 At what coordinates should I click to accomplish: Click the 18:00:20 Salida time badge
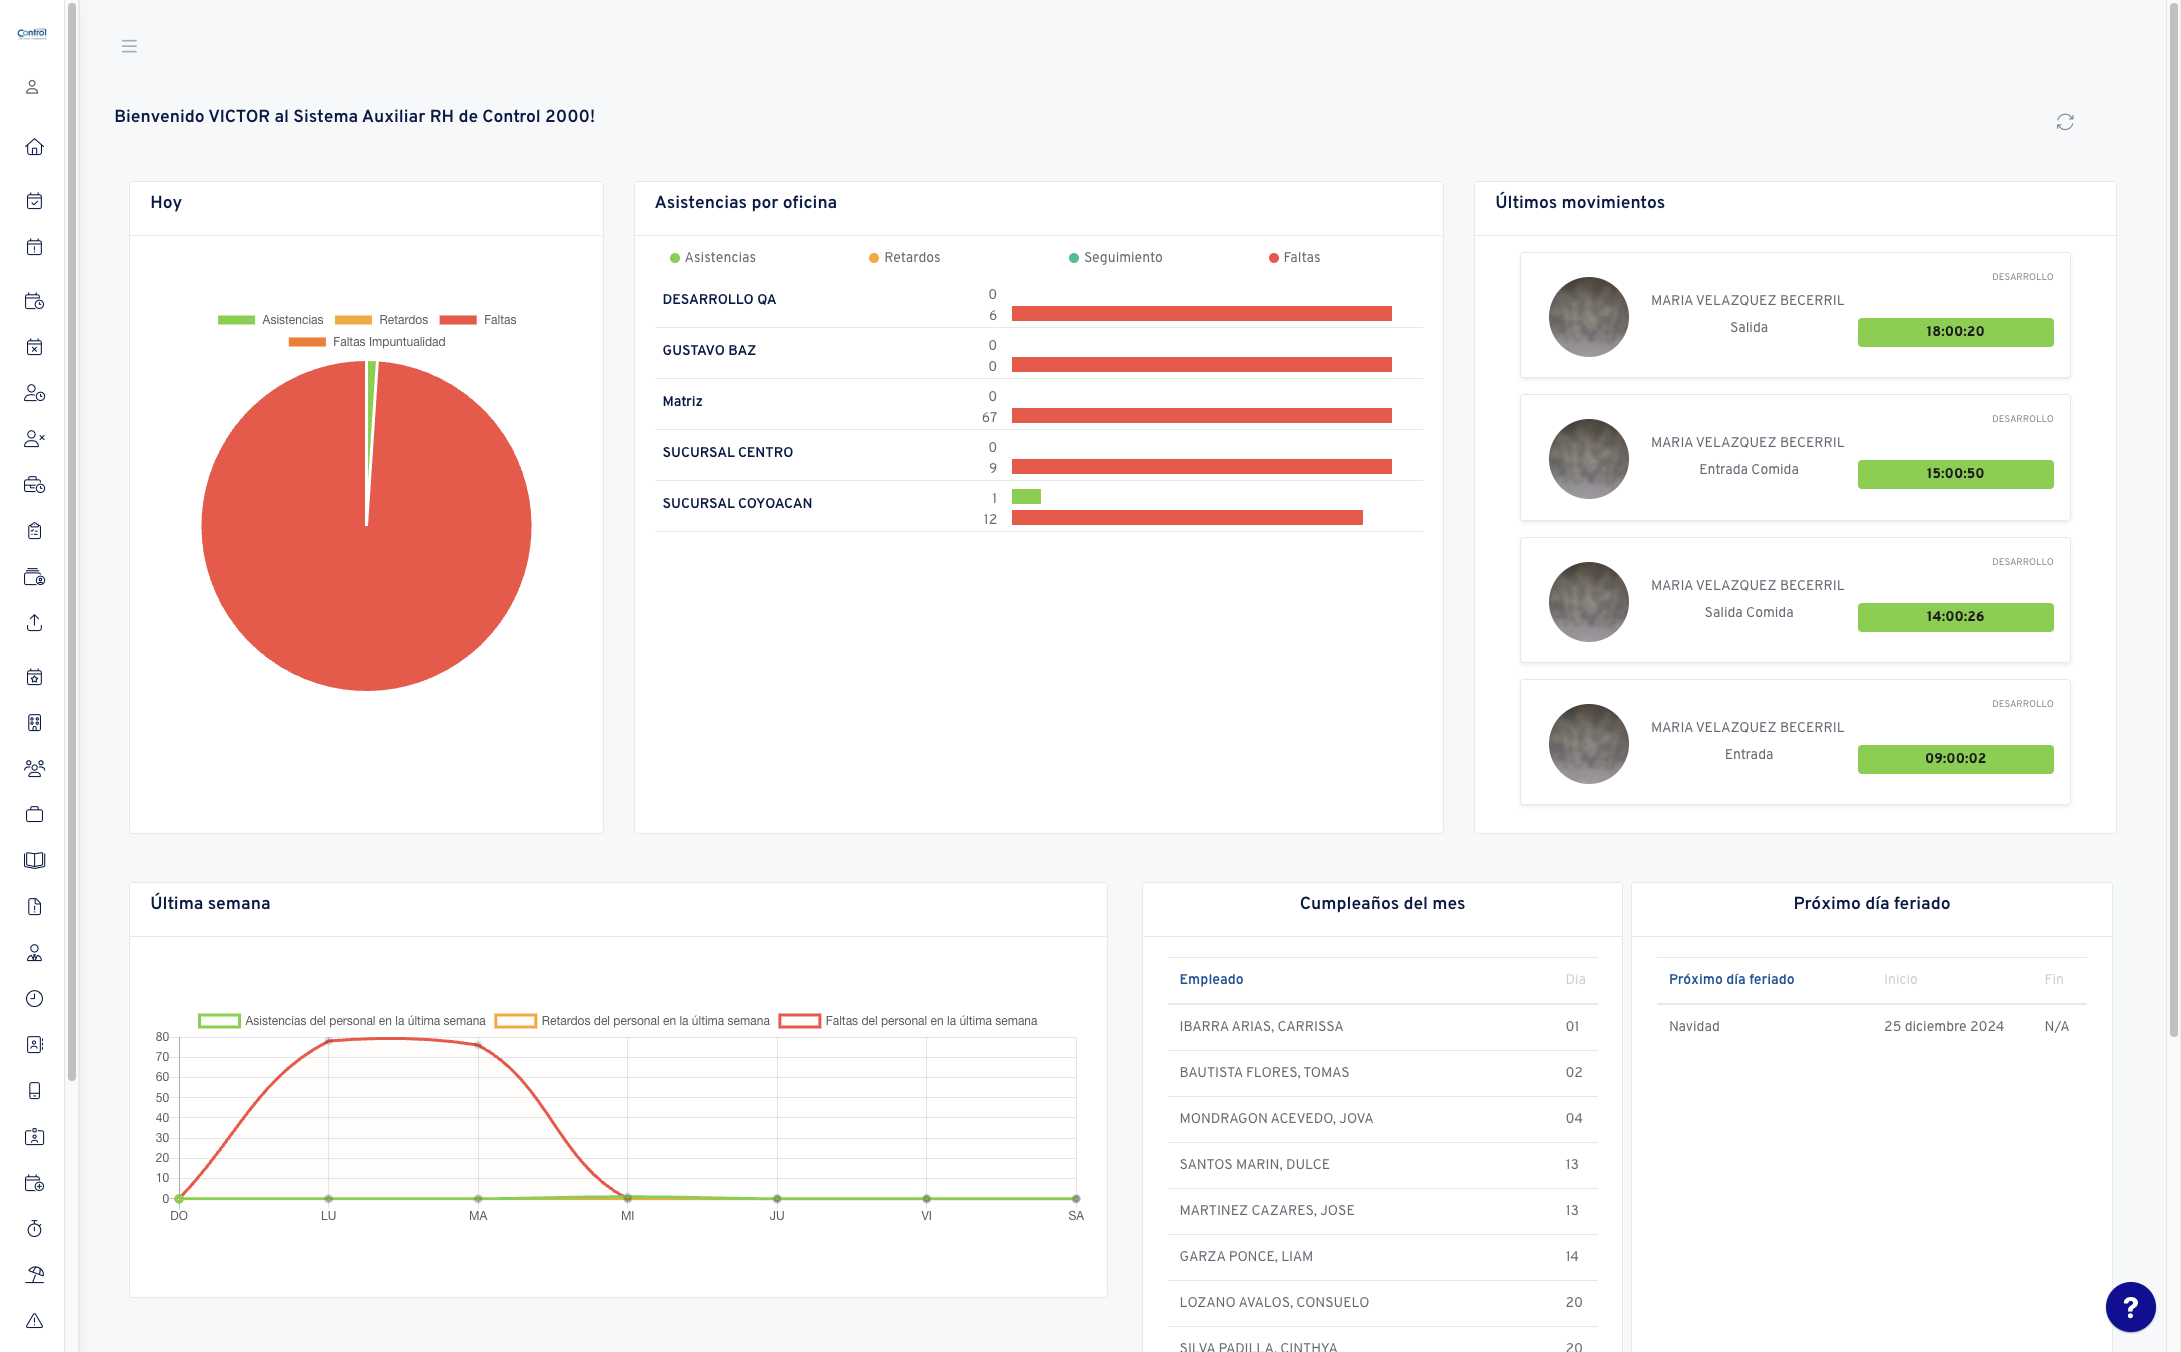tap(1955, 332)
